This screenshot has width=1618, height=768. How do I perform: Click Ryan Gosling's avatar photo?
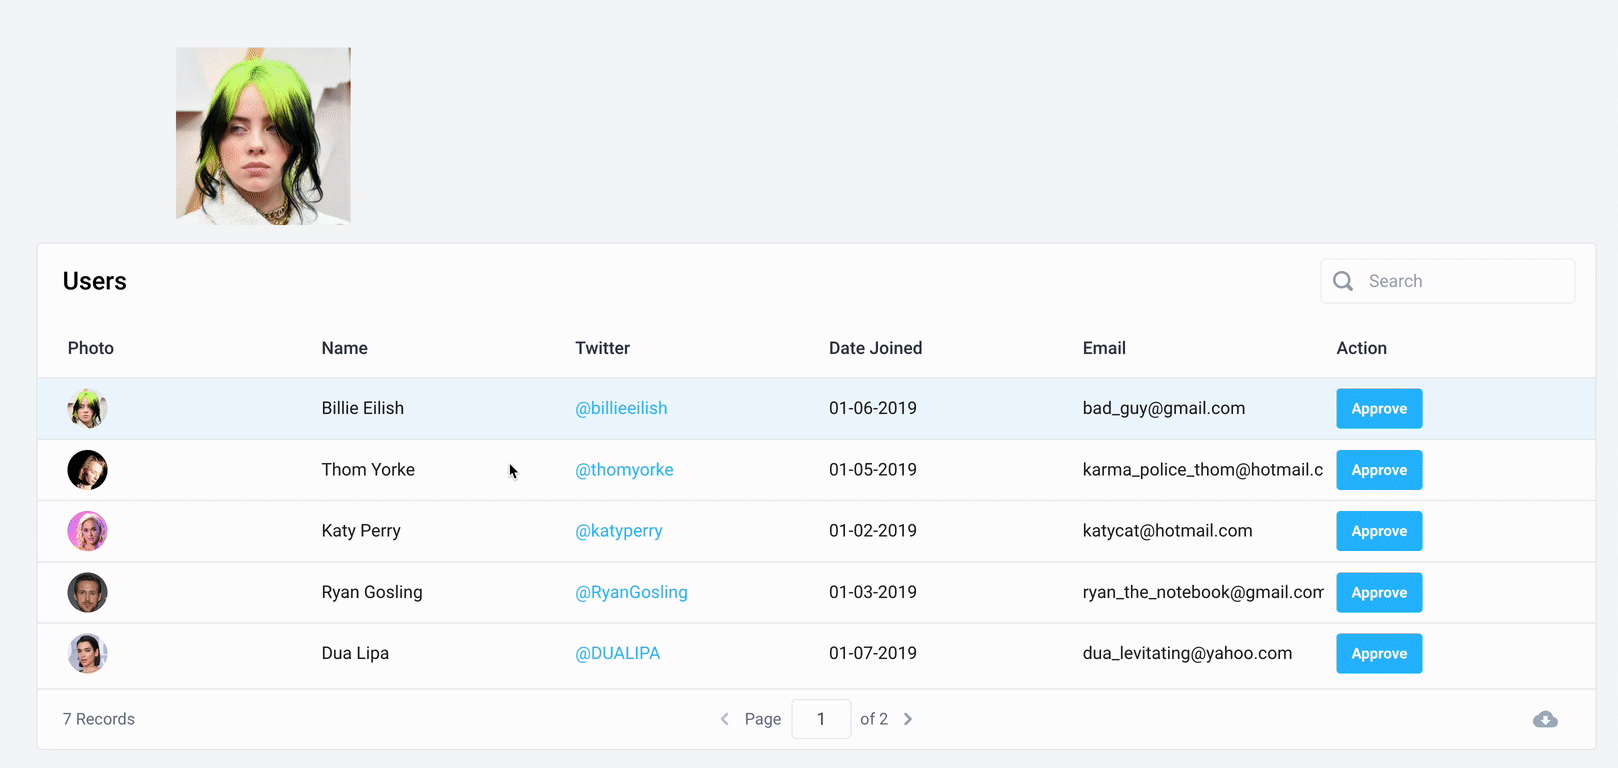[87, 592]
